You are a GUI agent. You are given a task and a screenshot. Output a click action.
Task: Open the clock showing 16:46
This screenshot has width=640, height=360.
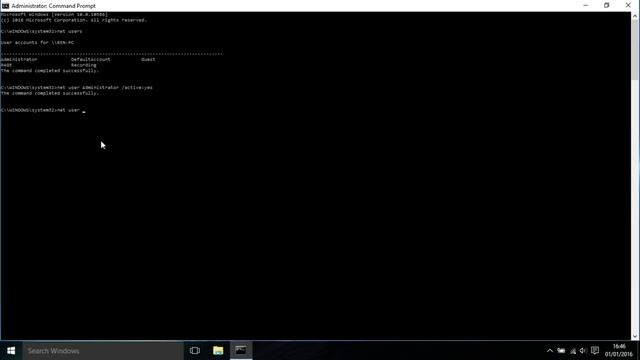click(619, 351)
